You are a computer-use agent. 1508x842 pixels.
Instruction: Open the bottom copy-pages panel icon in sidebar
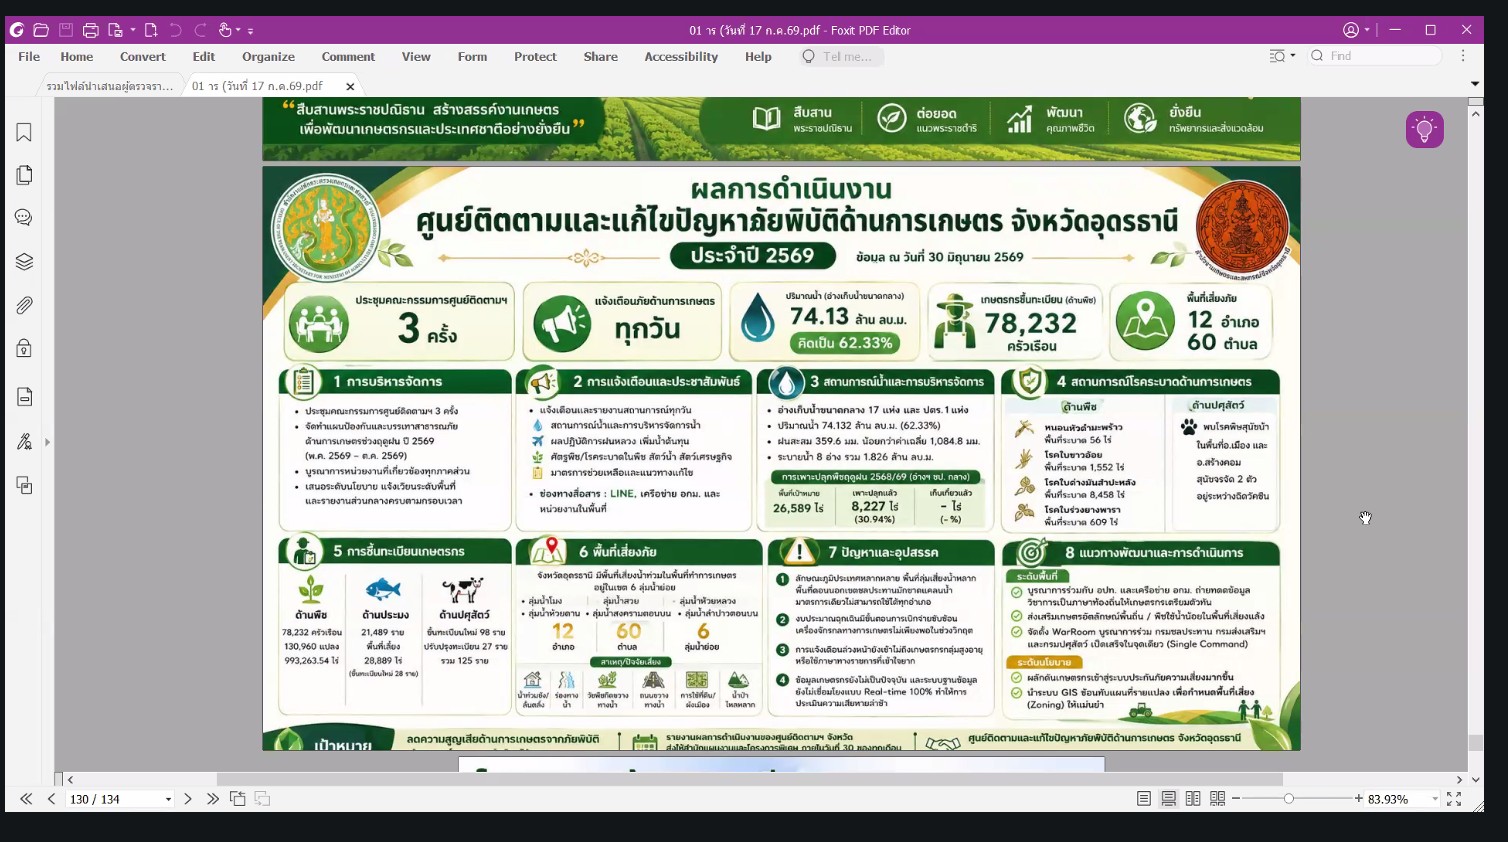pyautogui.click(x=24, y=486)
